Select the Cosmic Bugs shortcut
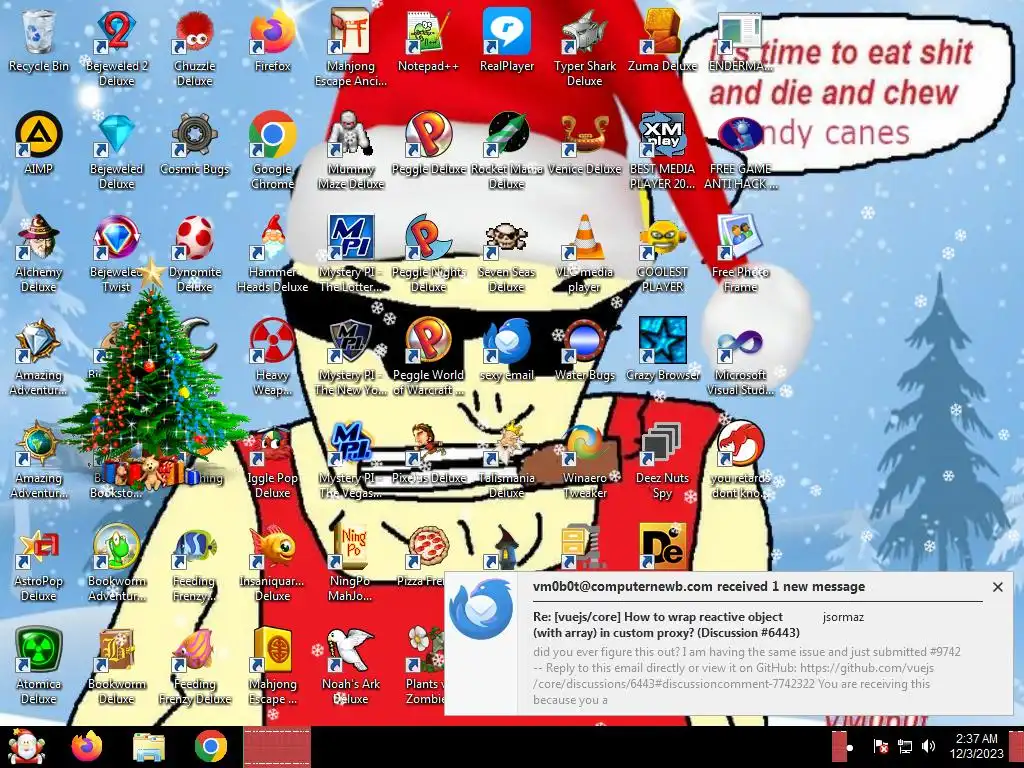Screen dimensions: 1024x768 (195, 144)
